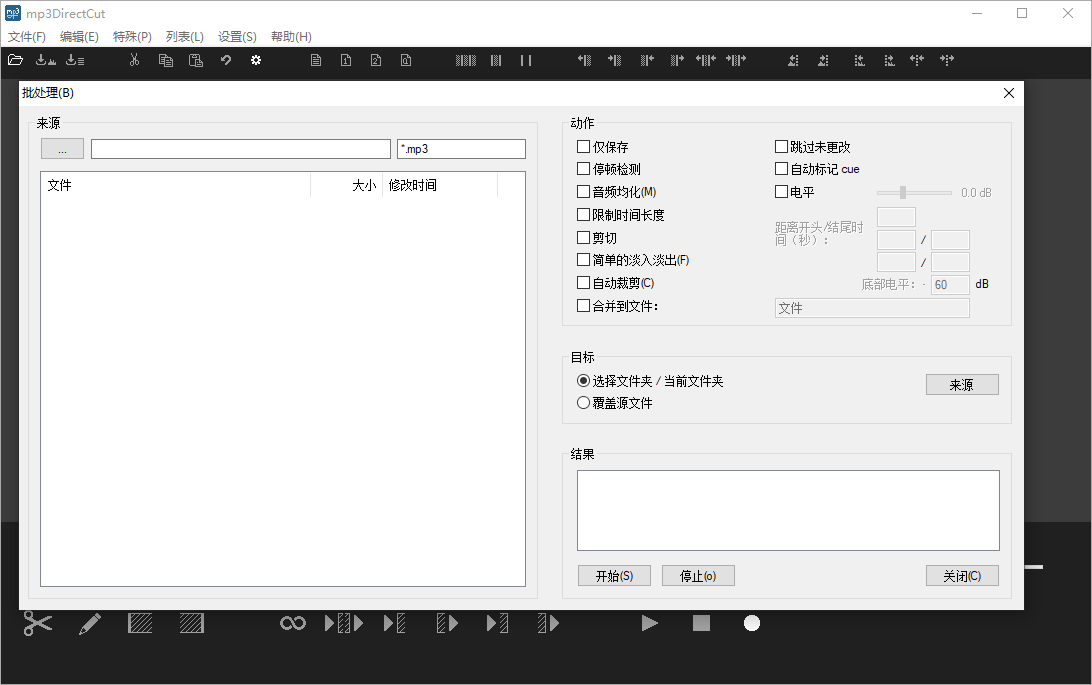Open the 设置(S) menu
Screen dimensions: 1092x685
(237, 36)
